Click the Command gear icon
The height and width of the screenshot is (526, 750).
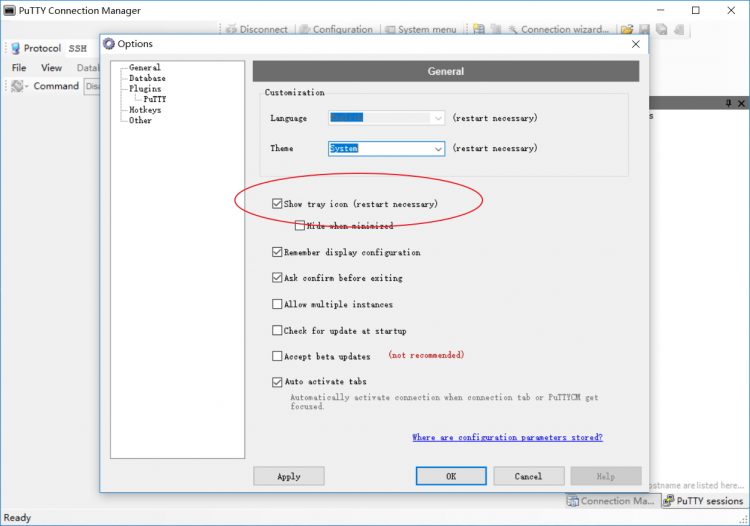point(18,86)
